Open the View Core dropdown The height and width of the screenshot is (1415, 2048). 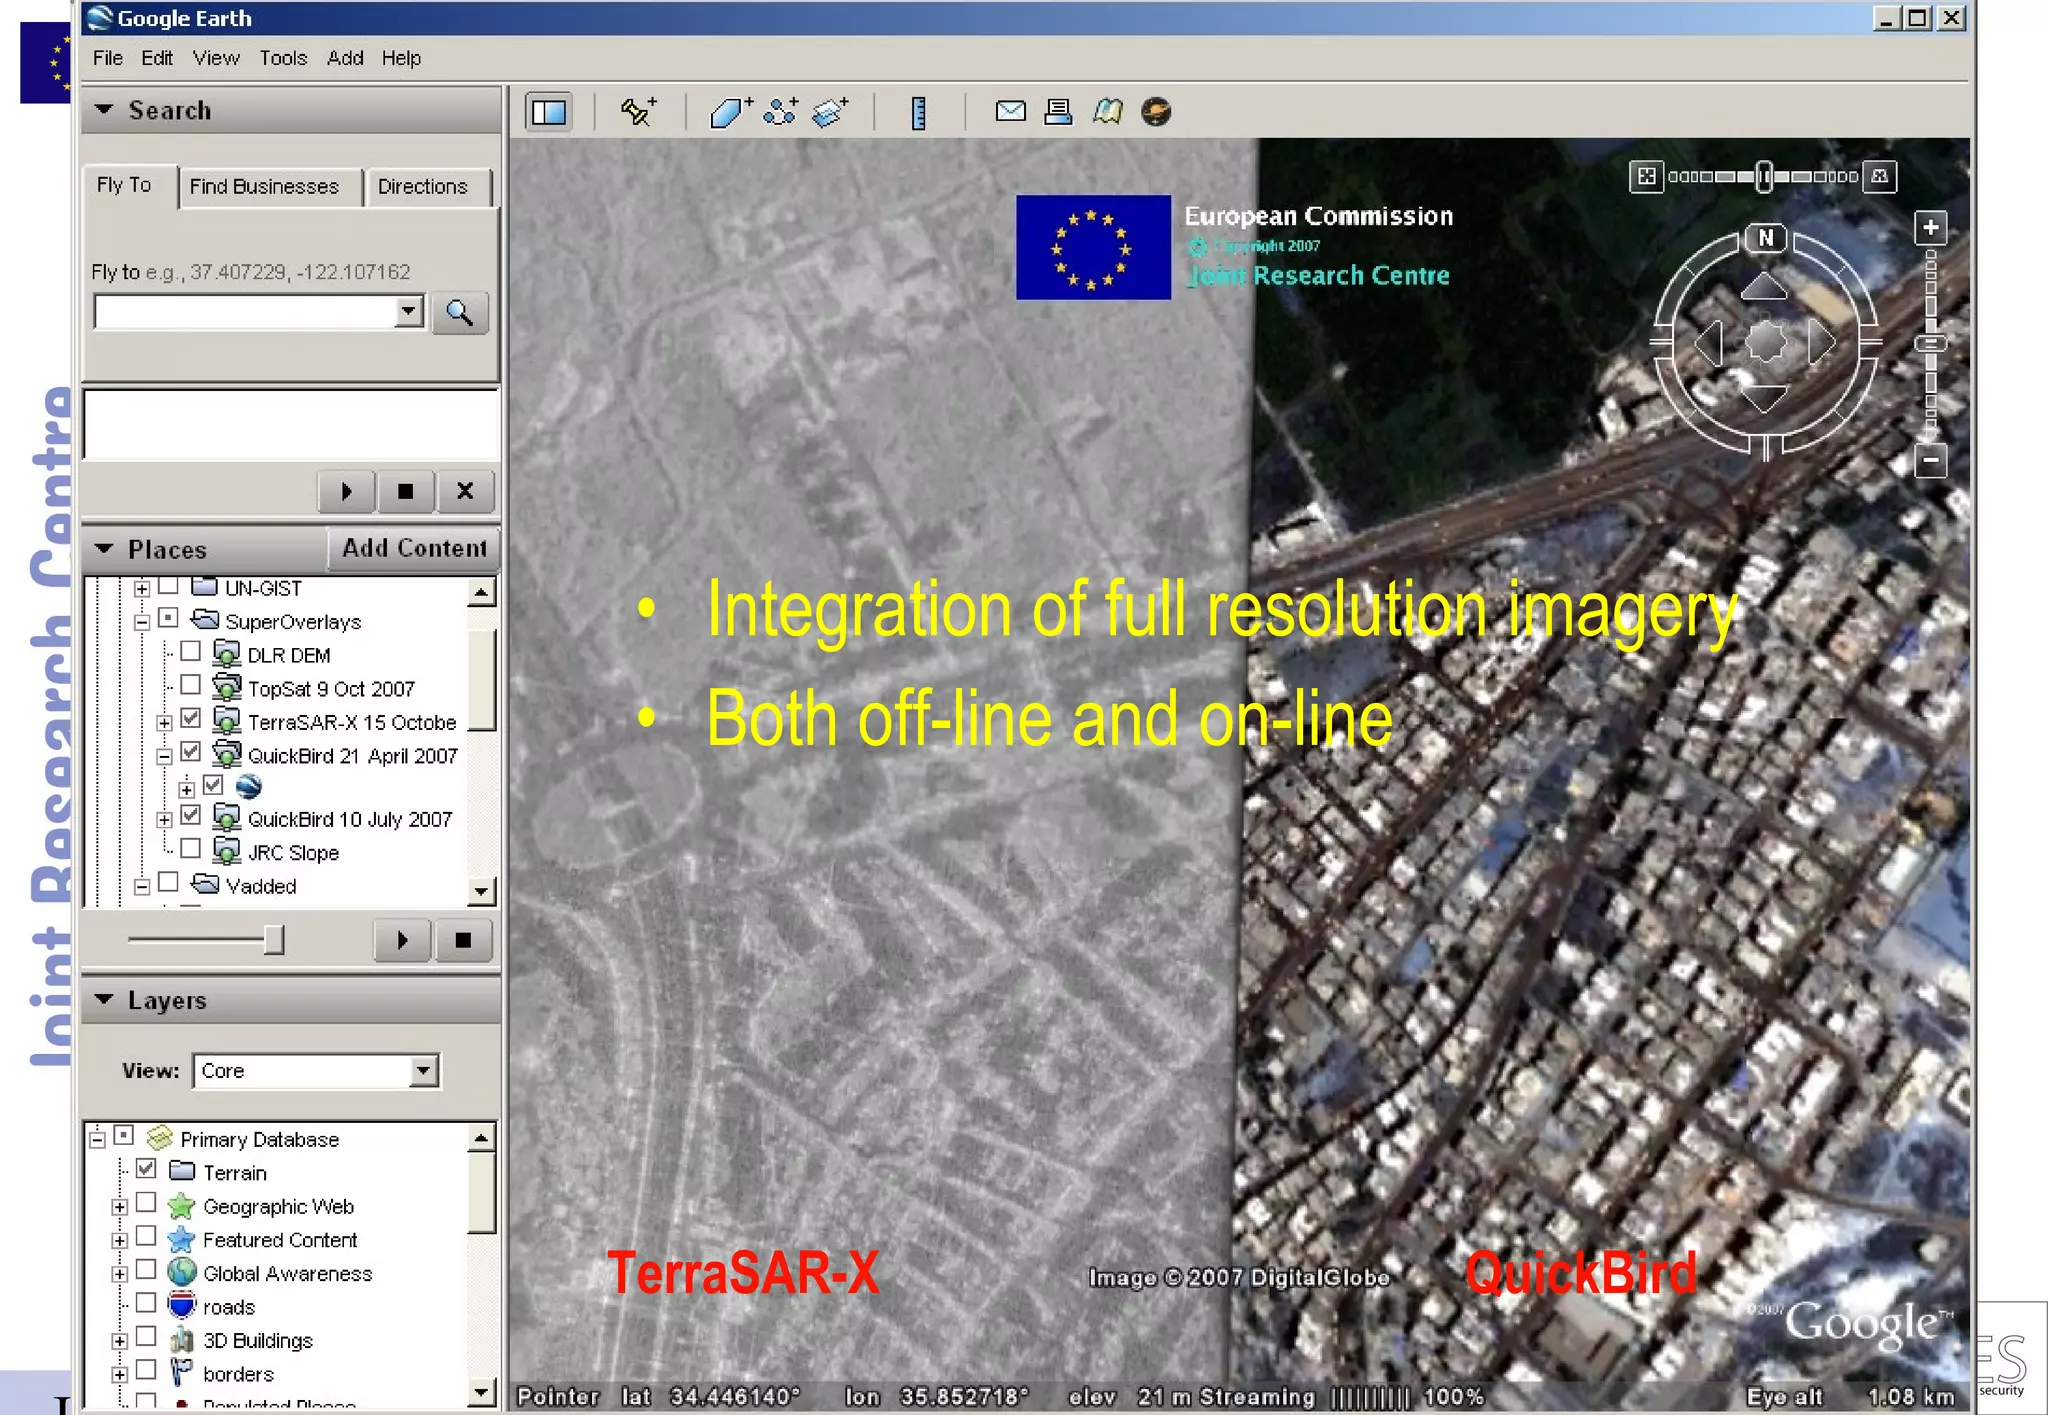[x=424, y=1071]
